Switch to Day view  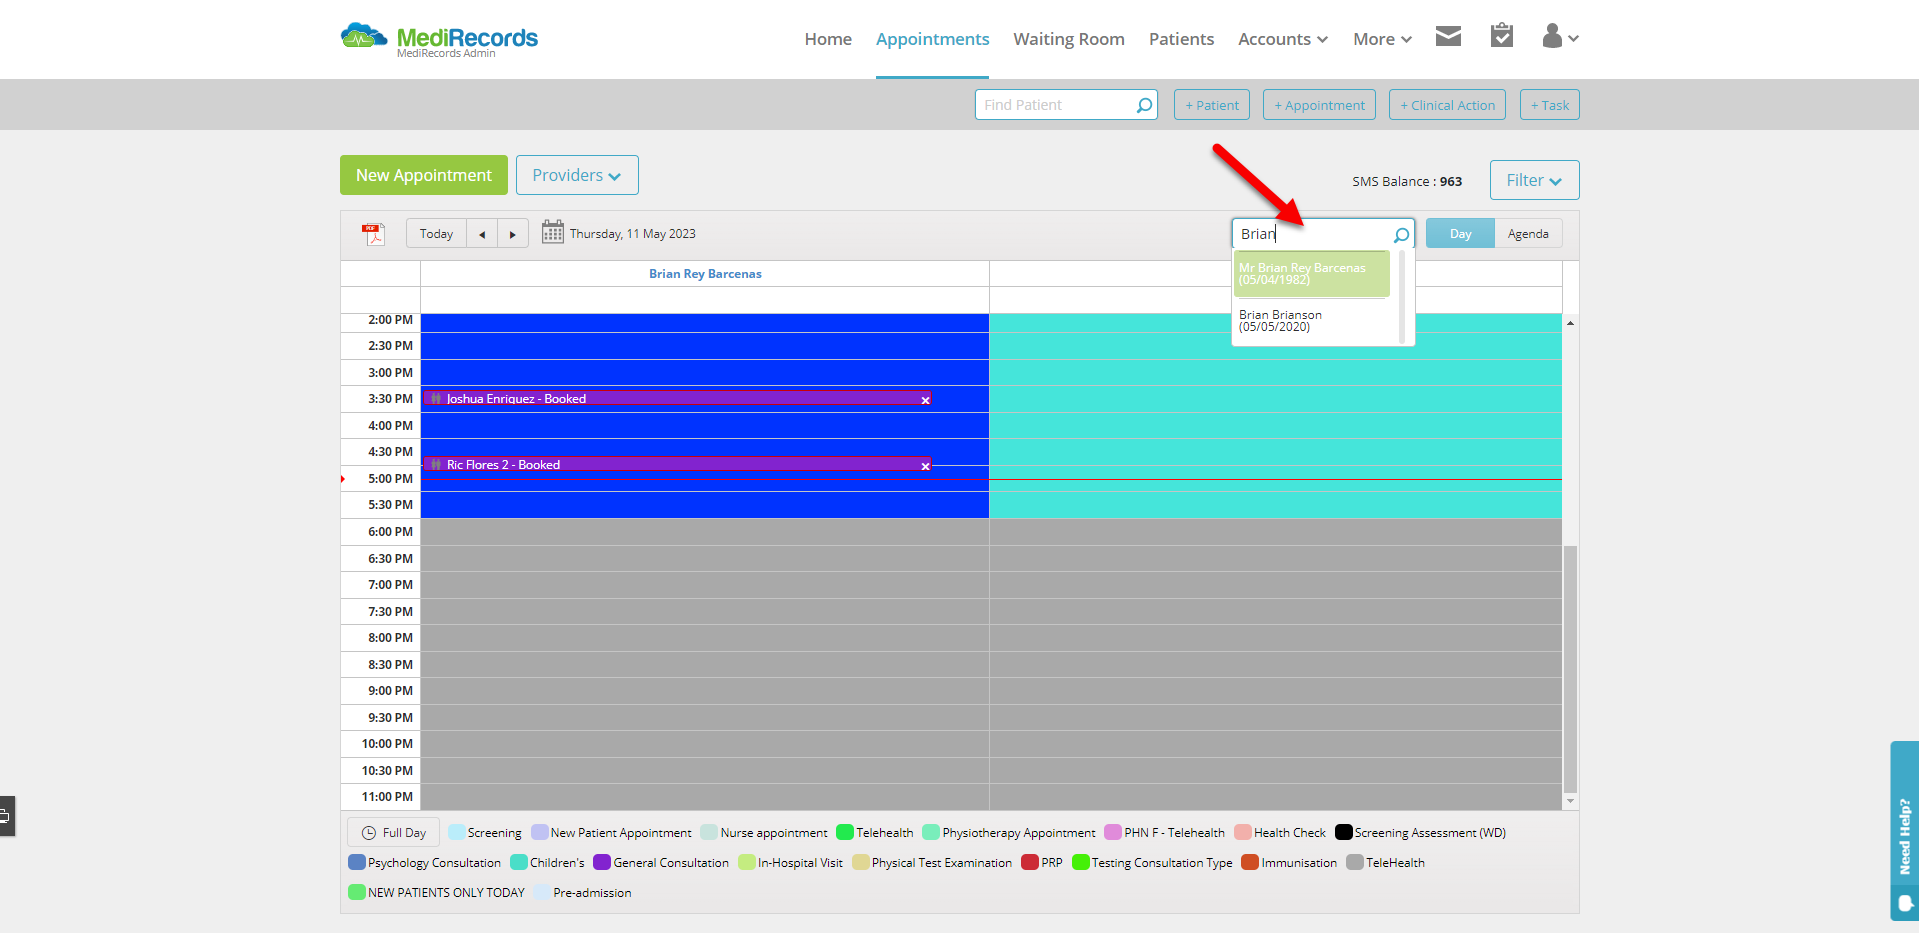tap(1460, 234)
